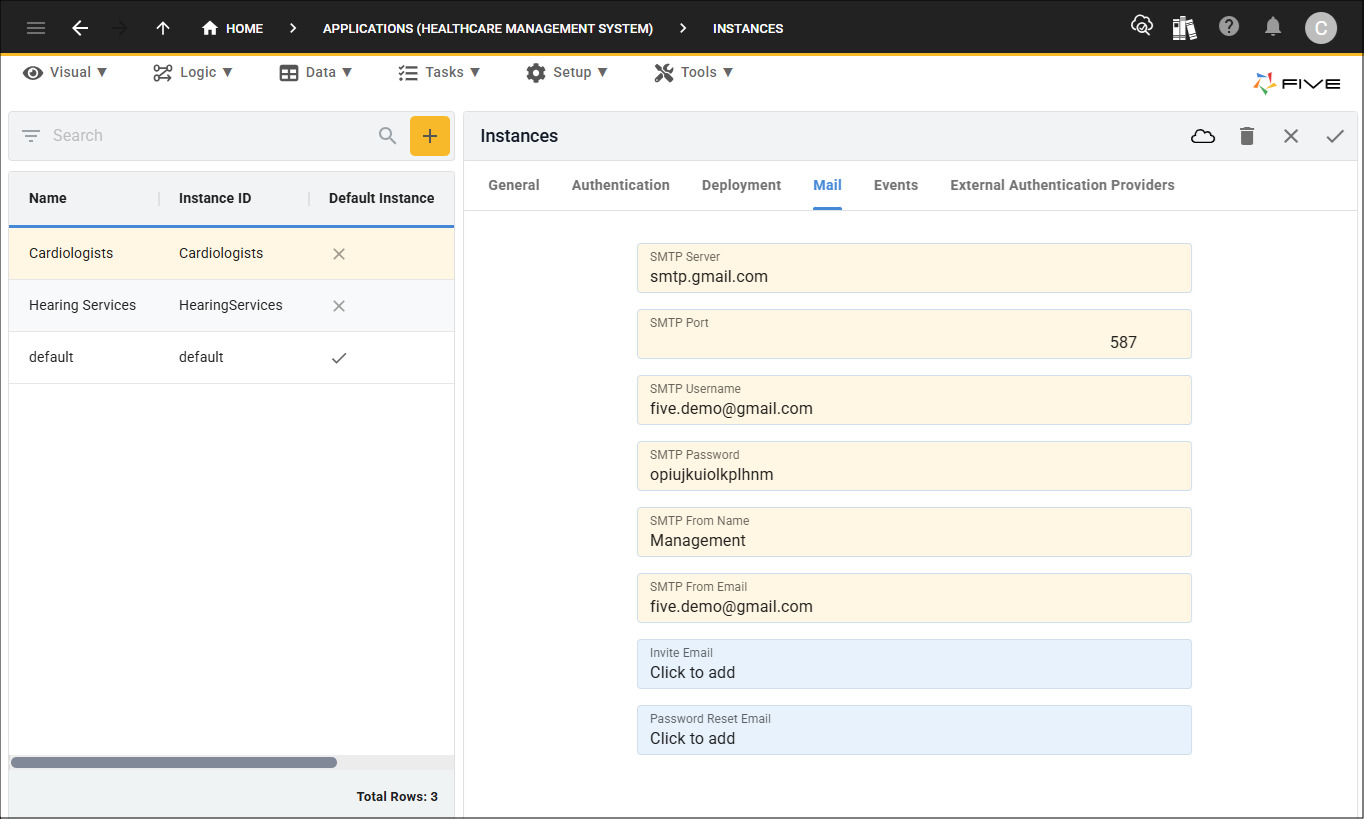Save the instance using the checkmark icon
The height and width of the screenshot is (819, 1364).
[x=1334, y=136]
